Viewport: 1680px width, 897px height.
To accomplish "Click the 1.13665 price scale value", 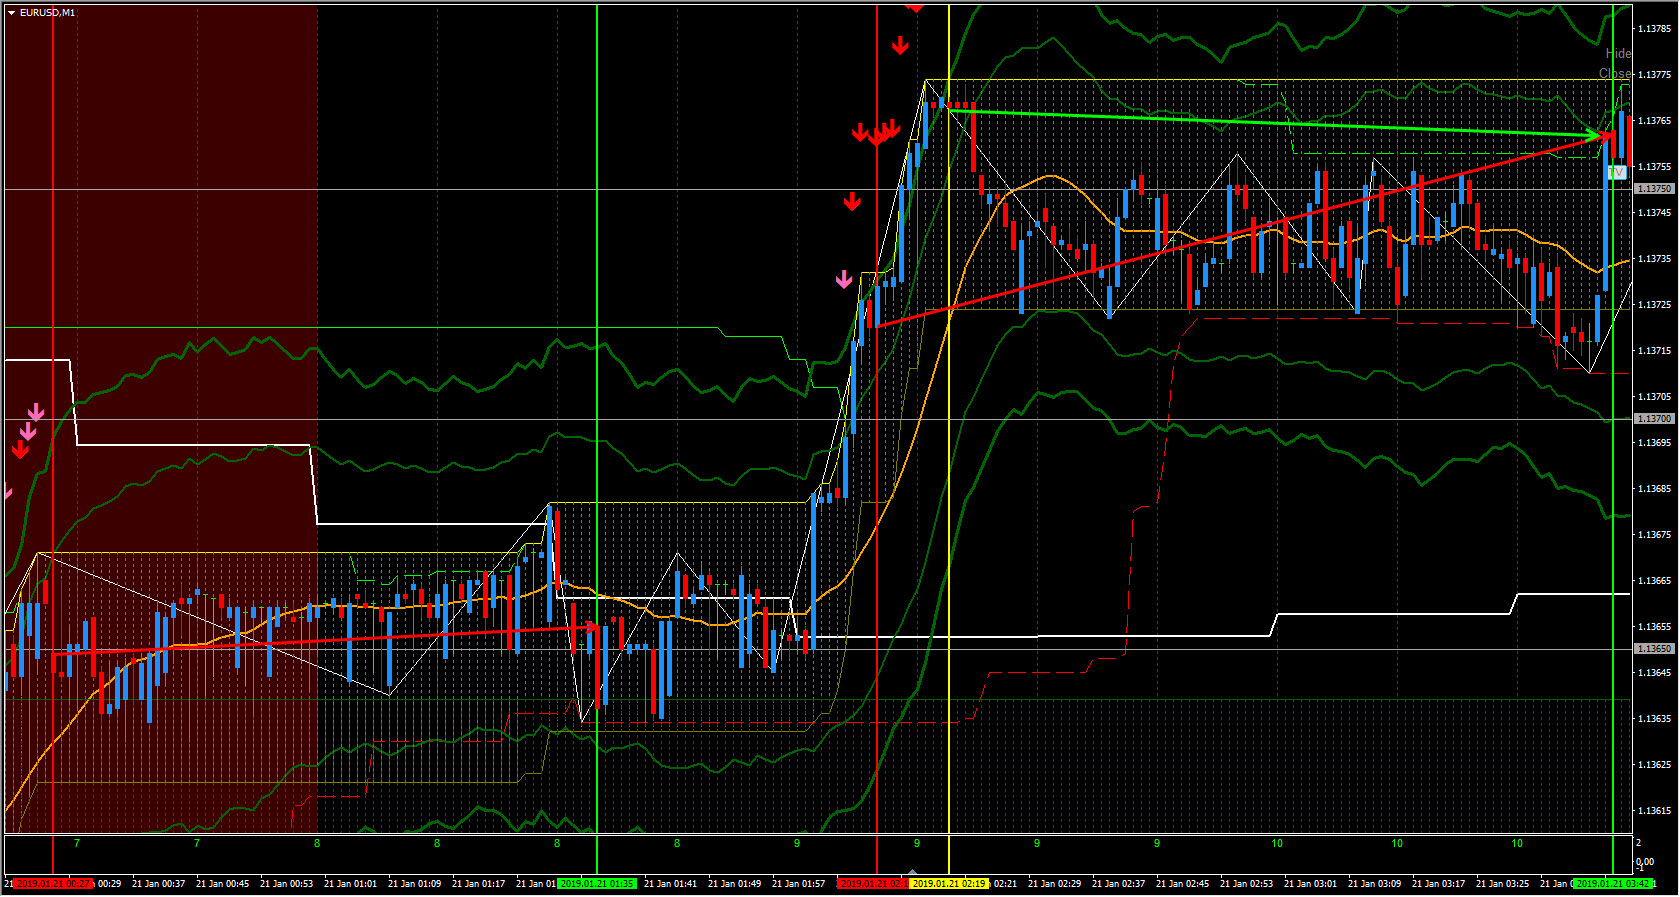I will (1655, 581).
